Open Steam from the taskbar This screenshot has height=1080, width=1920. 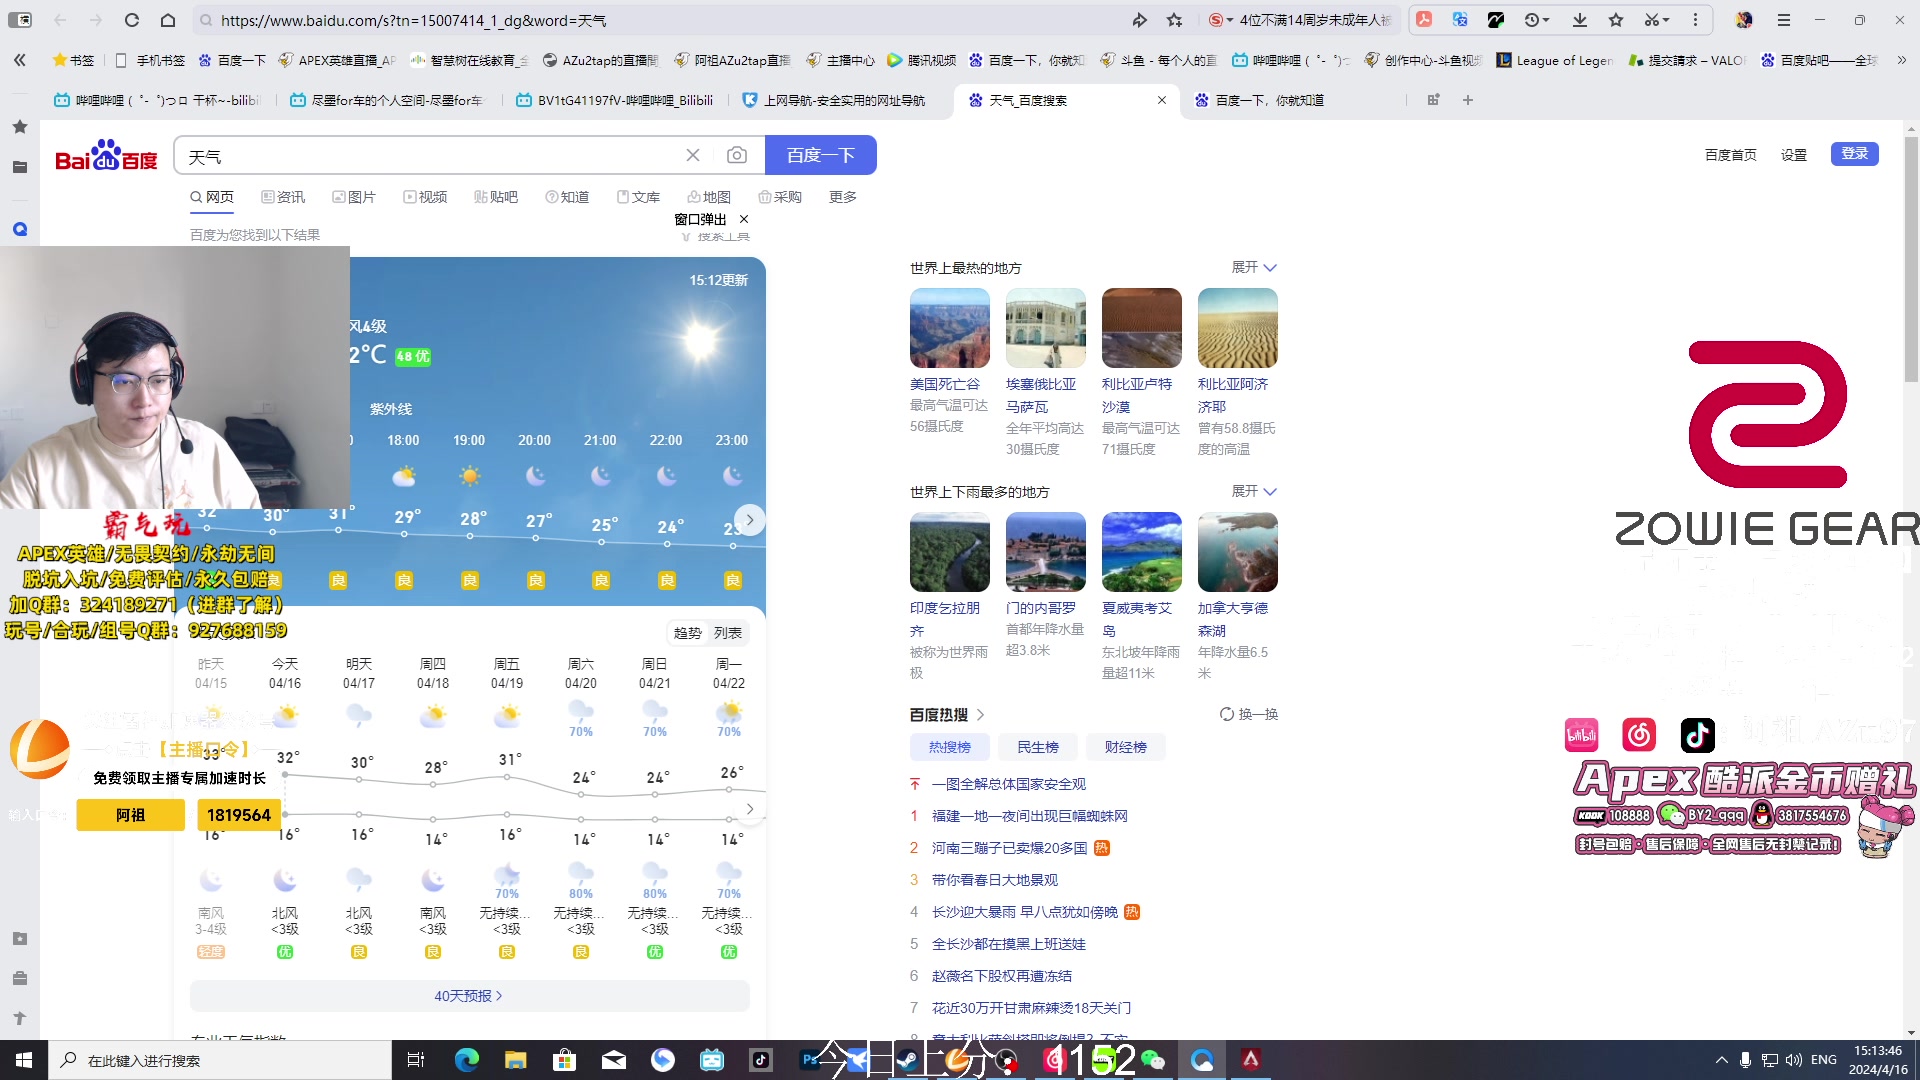(909, 1060)
